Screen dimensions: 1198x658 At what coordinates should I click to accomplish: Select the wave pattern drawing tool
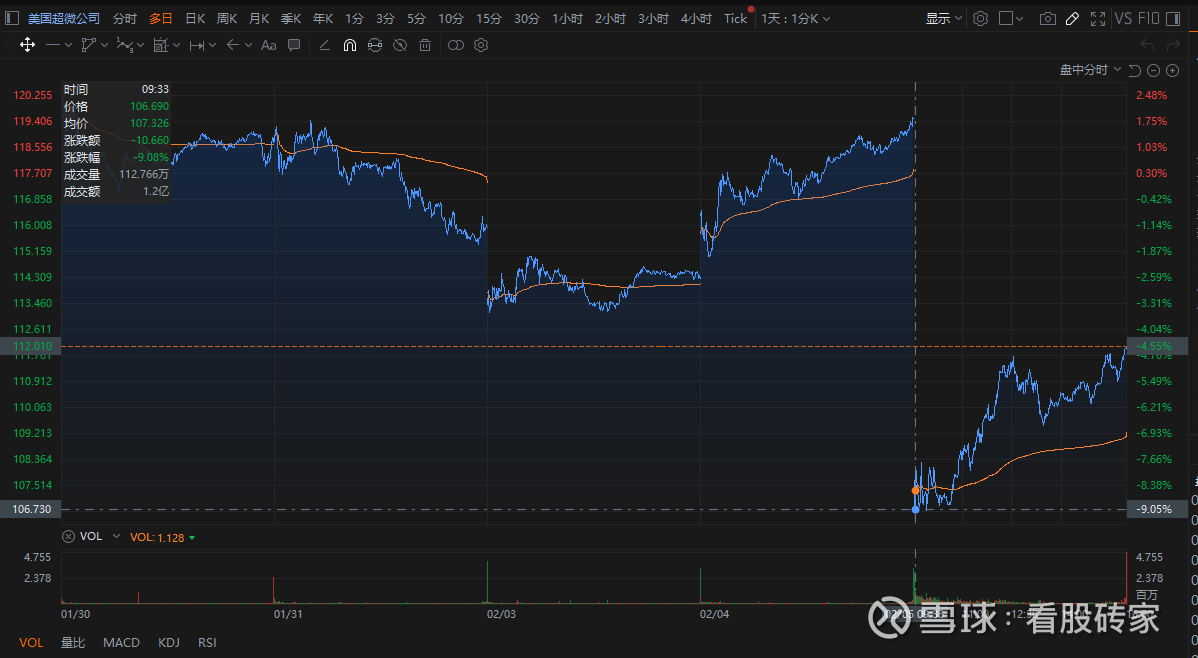point(125,45)
